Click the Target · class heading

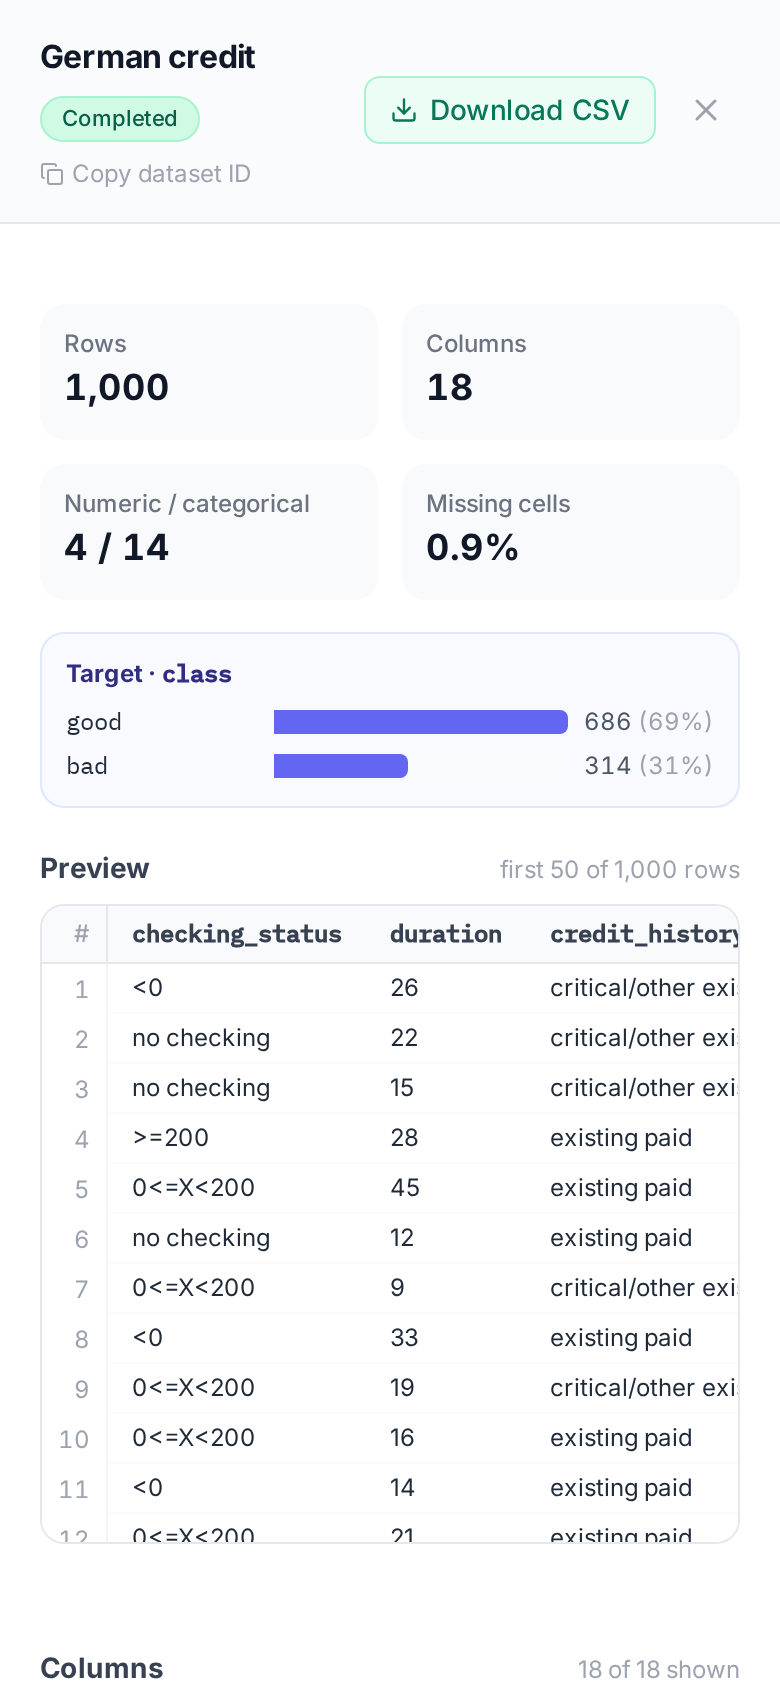[149, 674]
